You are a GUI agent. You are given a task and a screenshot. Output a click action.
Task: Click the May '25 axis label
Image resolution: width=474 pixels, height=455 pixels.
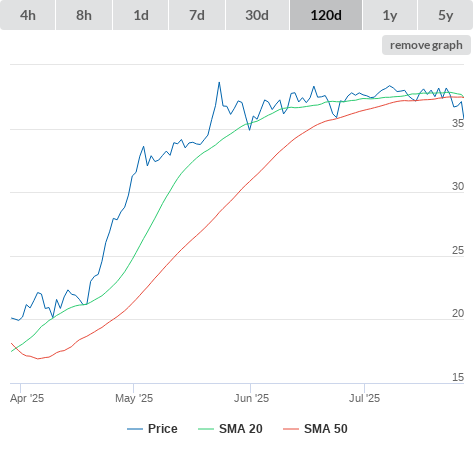(134, 398)
